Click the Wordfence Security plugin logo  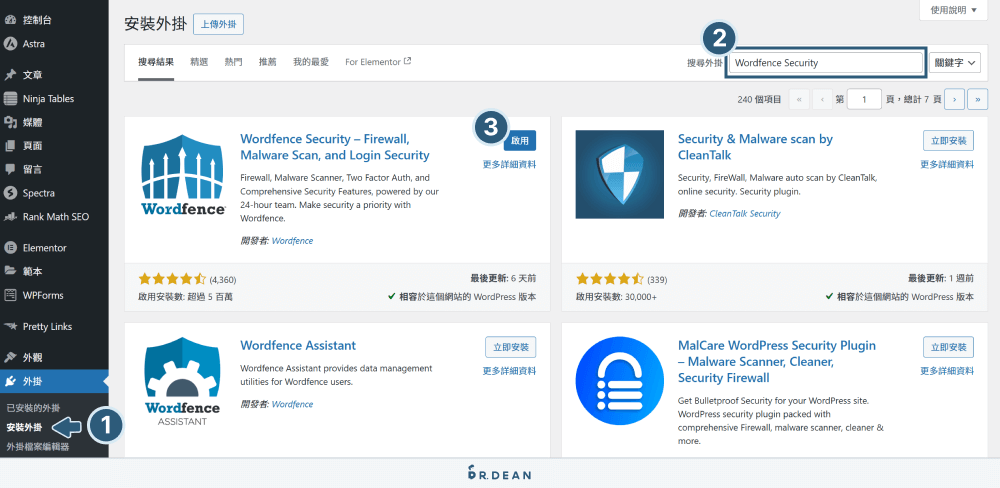coord(182,177)
